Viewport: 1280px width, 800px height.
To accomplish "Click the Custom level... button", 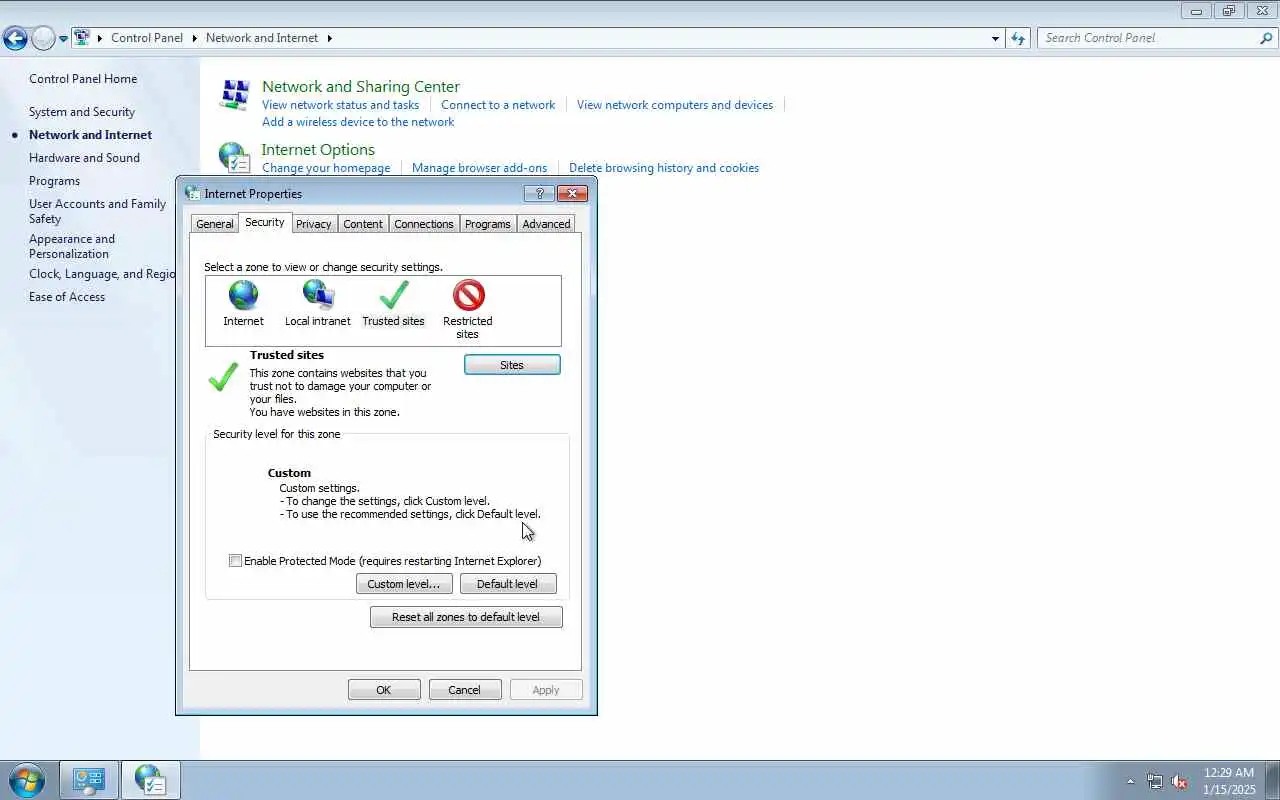I will click(x=404, y=584).
